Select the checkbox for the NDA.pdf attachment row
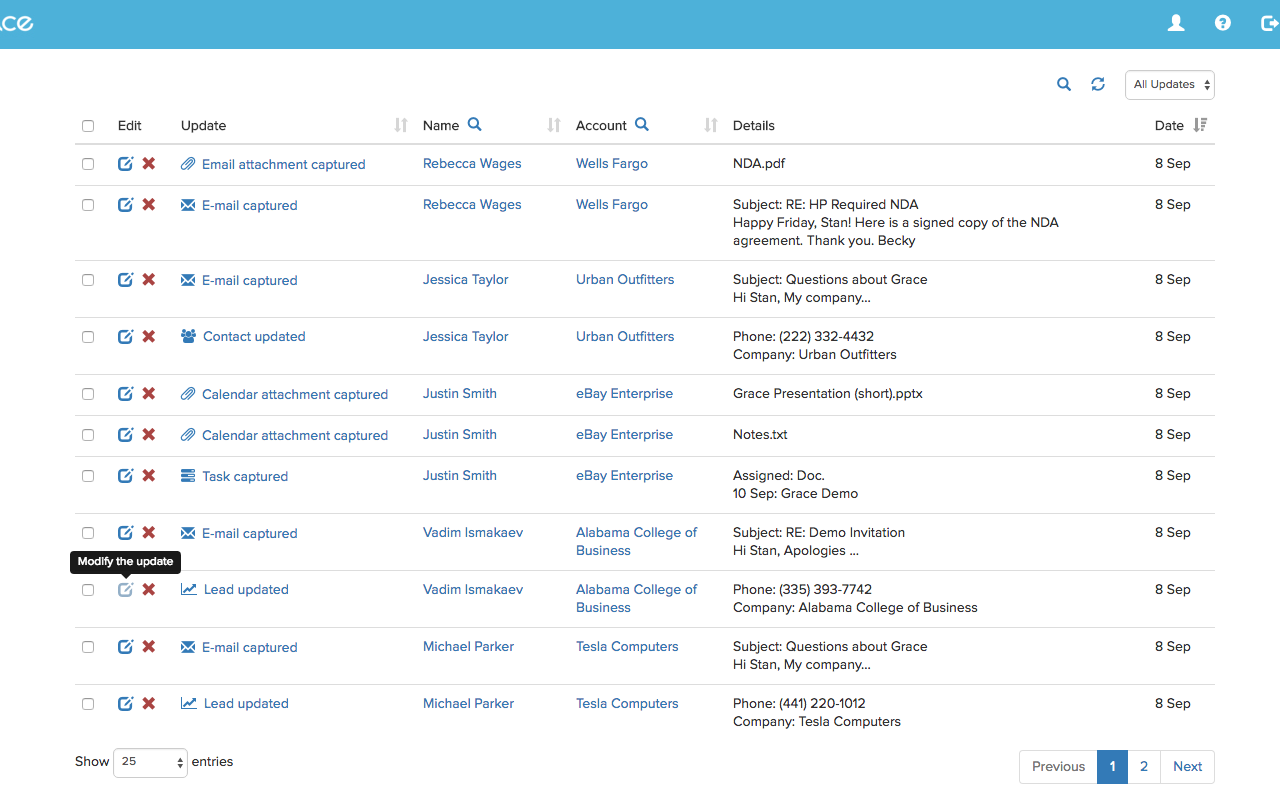 pos(88,164)
